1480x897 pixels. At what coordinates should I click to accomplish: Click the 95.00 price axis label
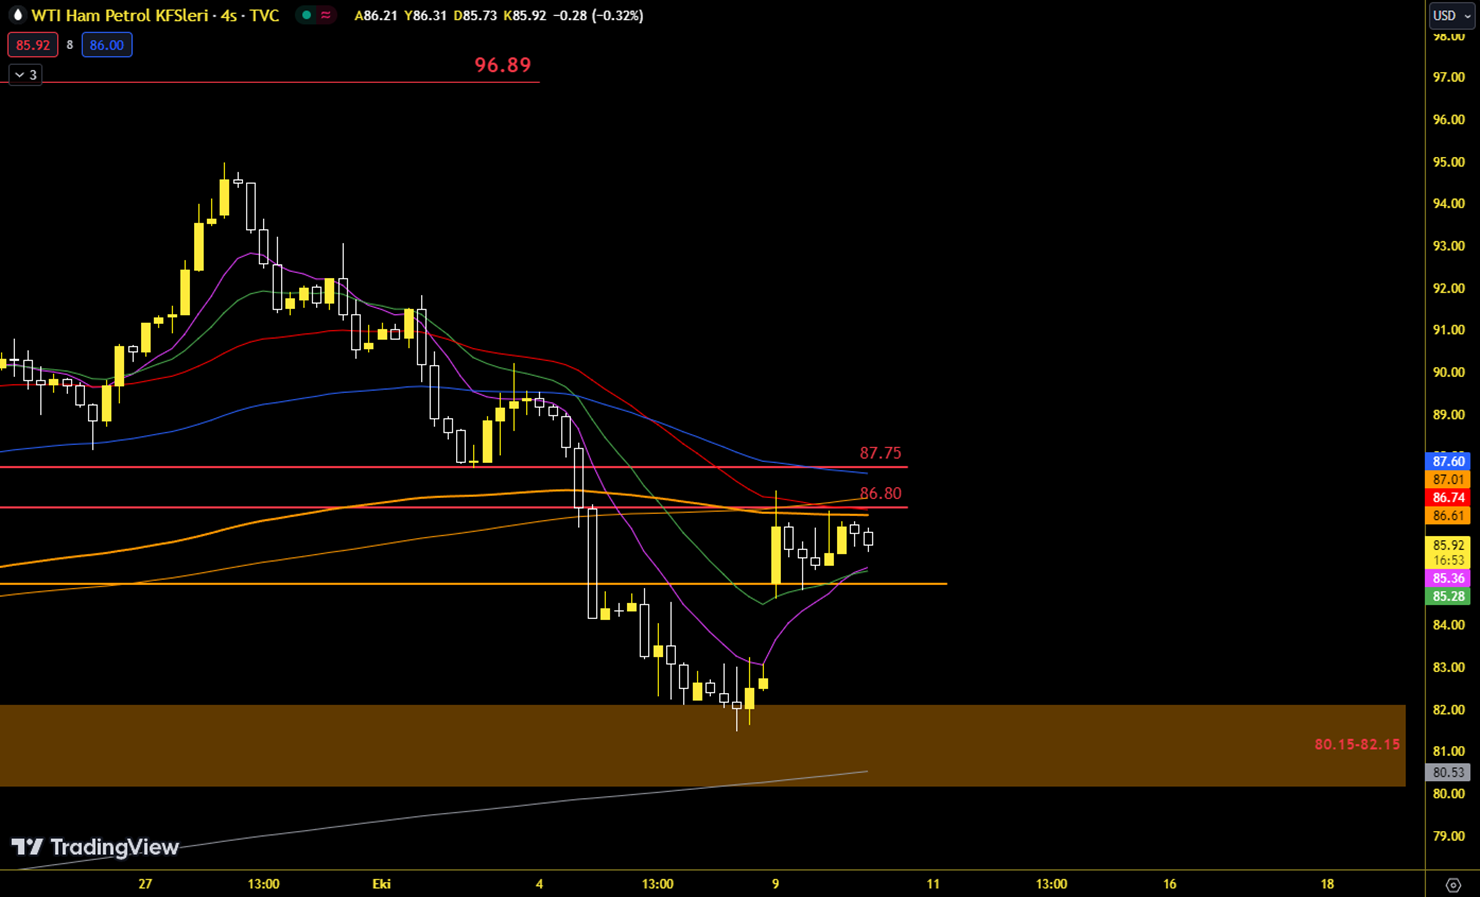pos(1448,162)
